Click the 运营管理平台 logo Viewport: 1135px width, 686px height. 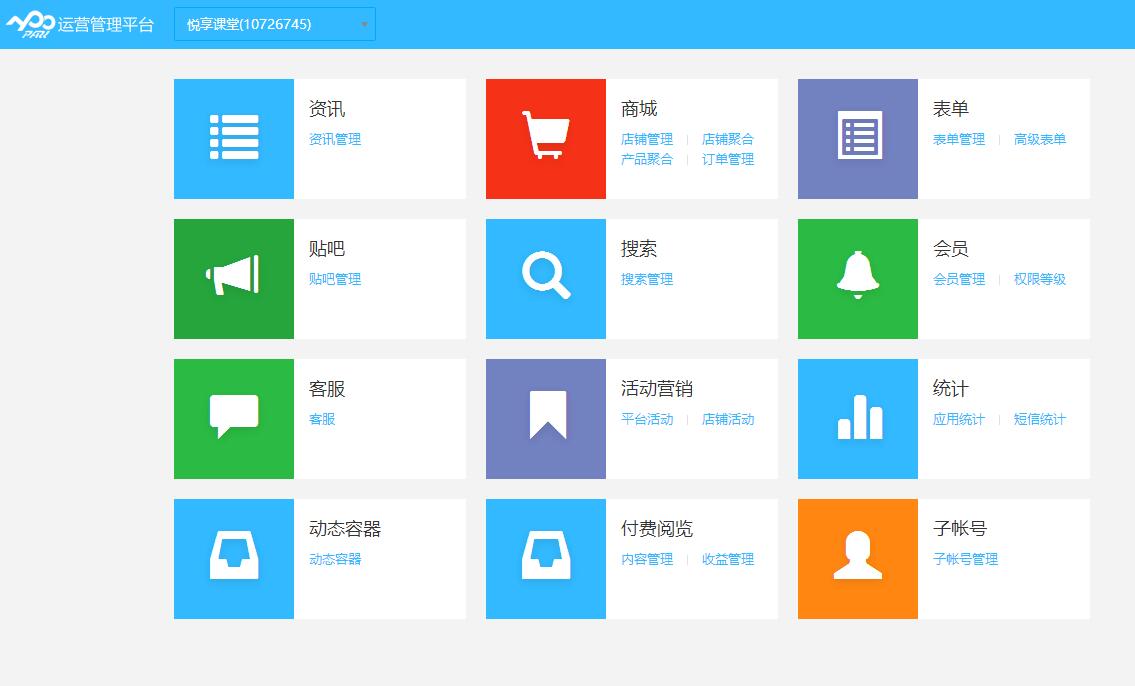[x=80, y=24]
